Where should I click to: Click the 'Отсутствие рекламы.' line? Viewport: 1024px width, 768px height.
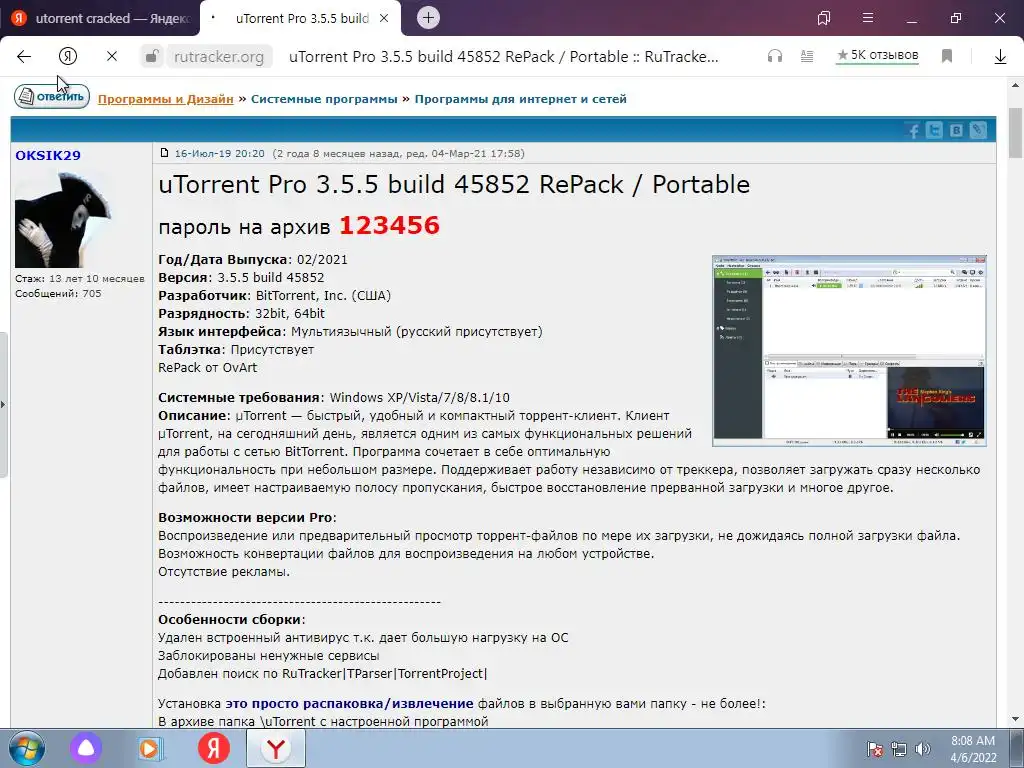224,572
